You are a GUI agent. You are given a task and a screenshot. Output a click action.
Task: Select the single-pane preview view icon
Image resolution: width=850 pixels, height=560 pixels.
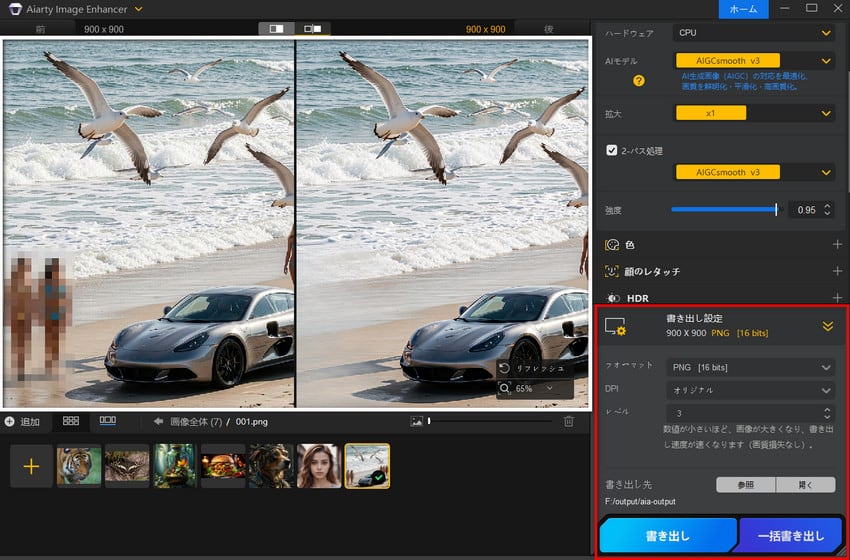tap(276, 29)
